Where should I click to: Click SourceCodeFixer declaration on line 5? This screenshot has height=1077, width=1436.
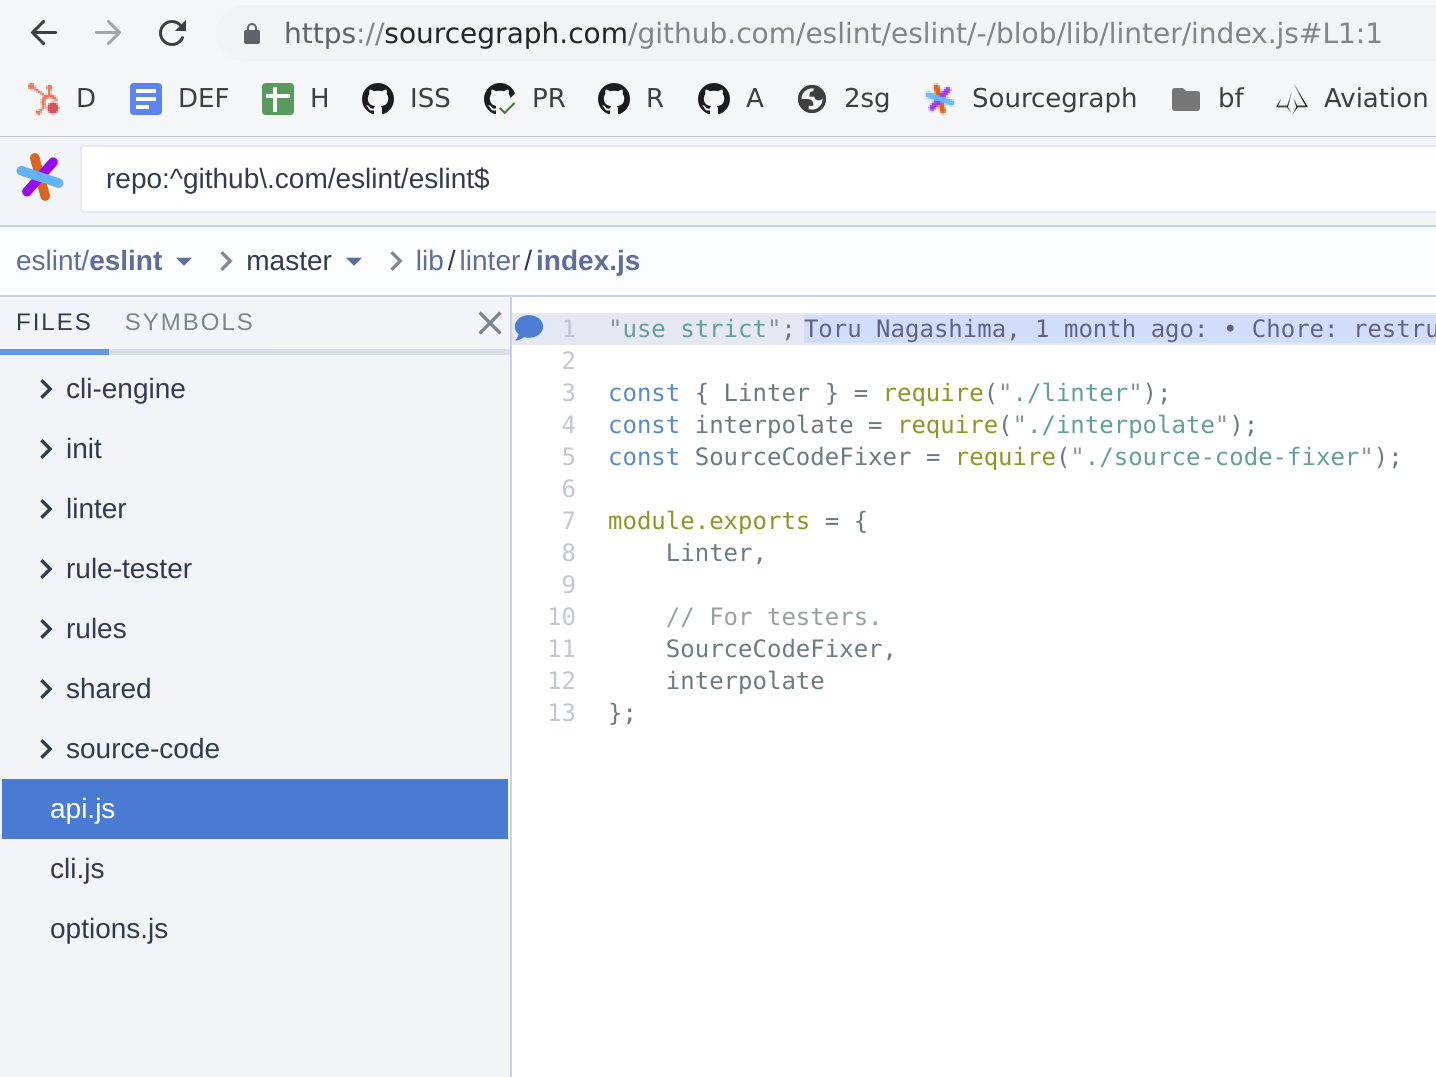click(803, 457)
